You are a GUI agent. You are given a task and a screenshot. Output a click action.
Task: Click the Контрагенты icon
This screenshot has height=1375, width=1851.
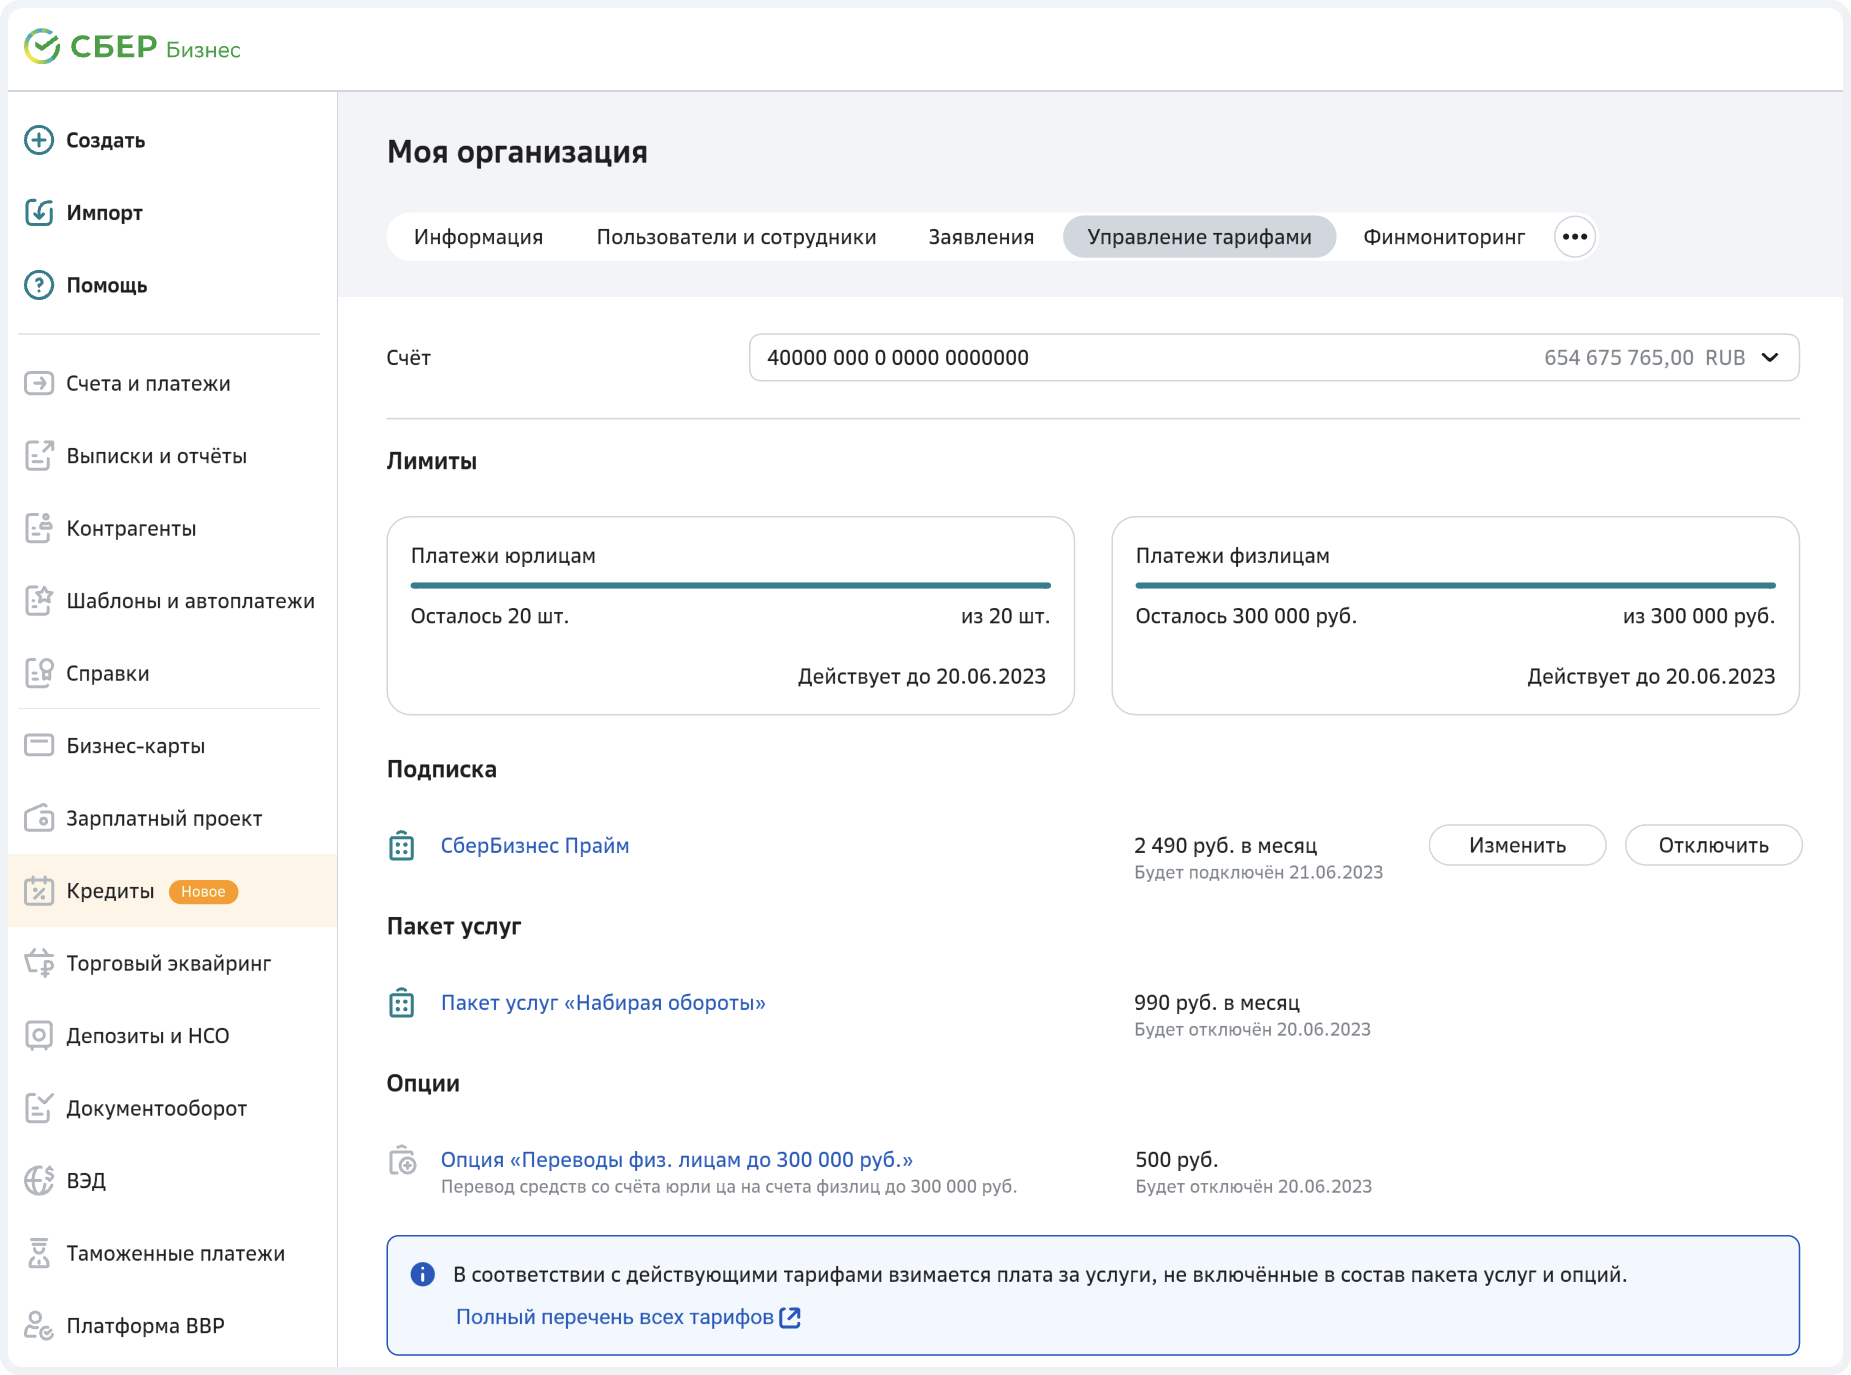[39, 528]
